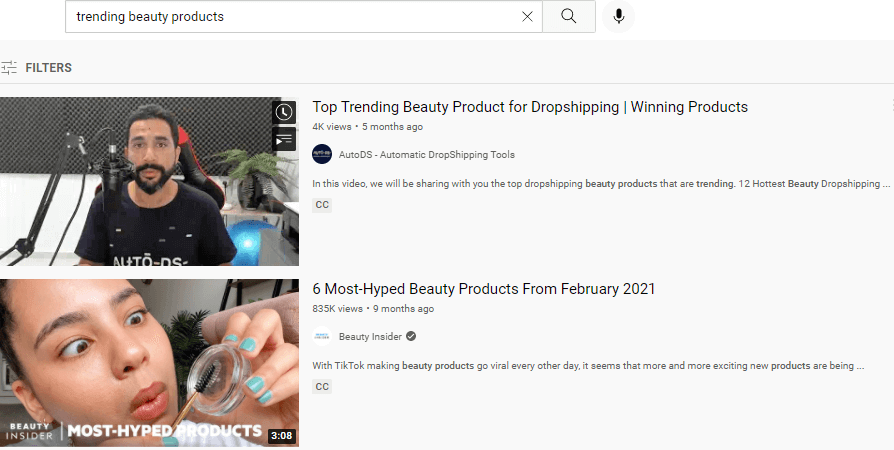The image size is (894, 450).
Task: Click the '9 months ago' text
Action: tap(404, 309)
